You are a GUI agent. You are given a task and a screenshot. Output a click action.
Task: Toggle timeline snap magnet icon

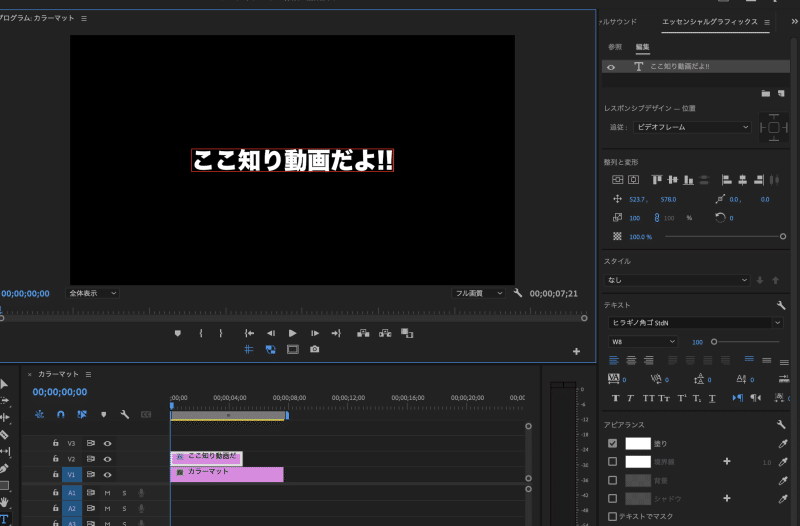click(61, 414)
